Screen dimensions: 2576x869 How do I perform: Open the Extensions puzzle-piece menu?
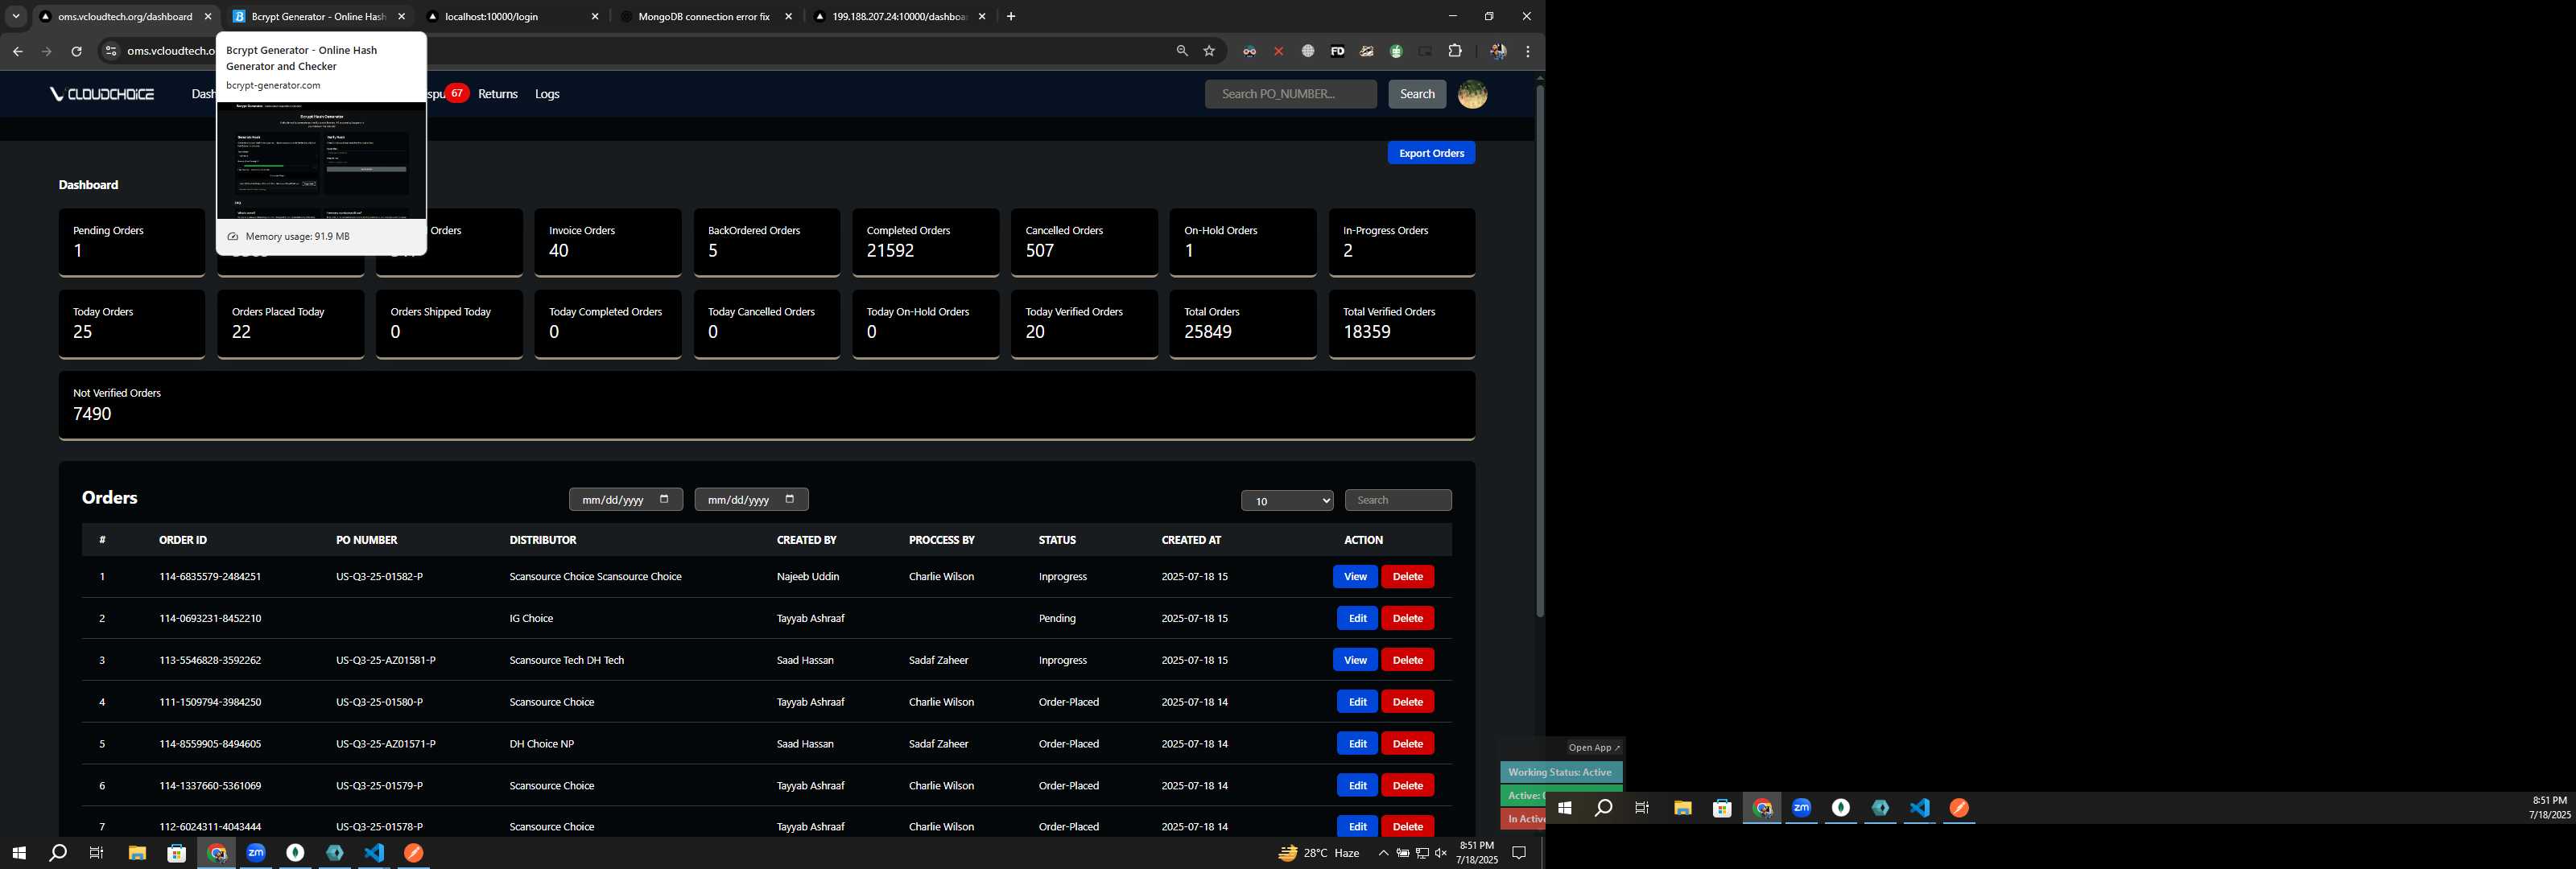tap(1455, 51)
